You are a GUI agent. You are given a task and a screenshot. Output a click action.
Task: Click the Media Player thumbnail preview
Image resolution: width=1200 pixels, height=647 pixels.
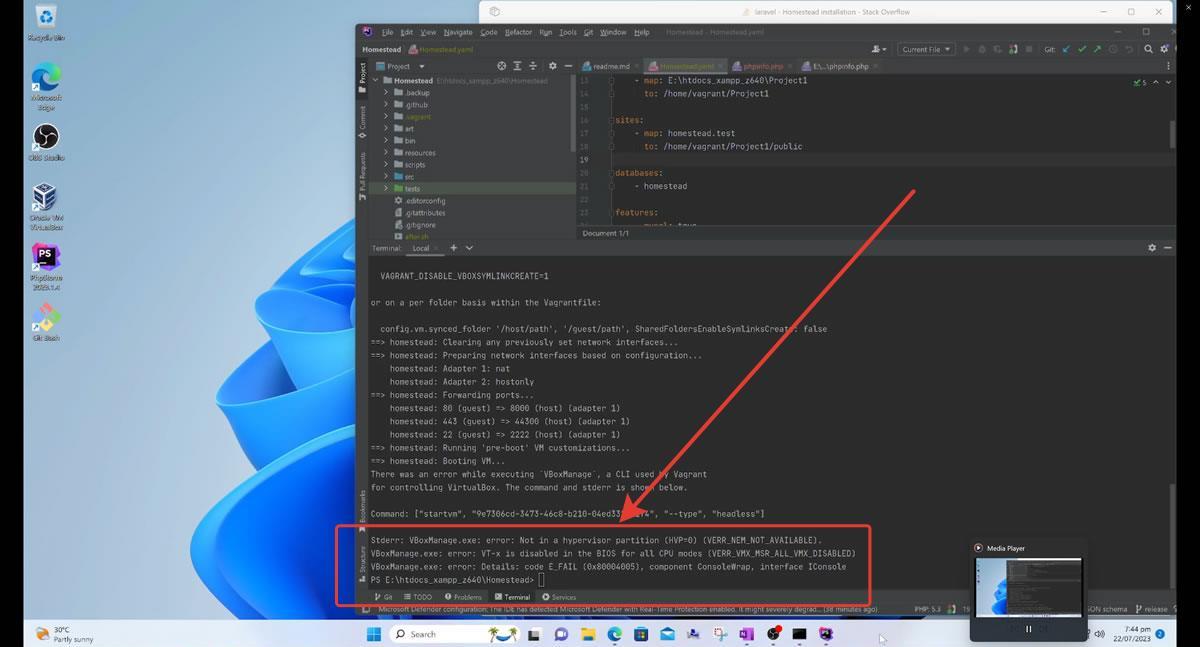[x=1028, y=589]
